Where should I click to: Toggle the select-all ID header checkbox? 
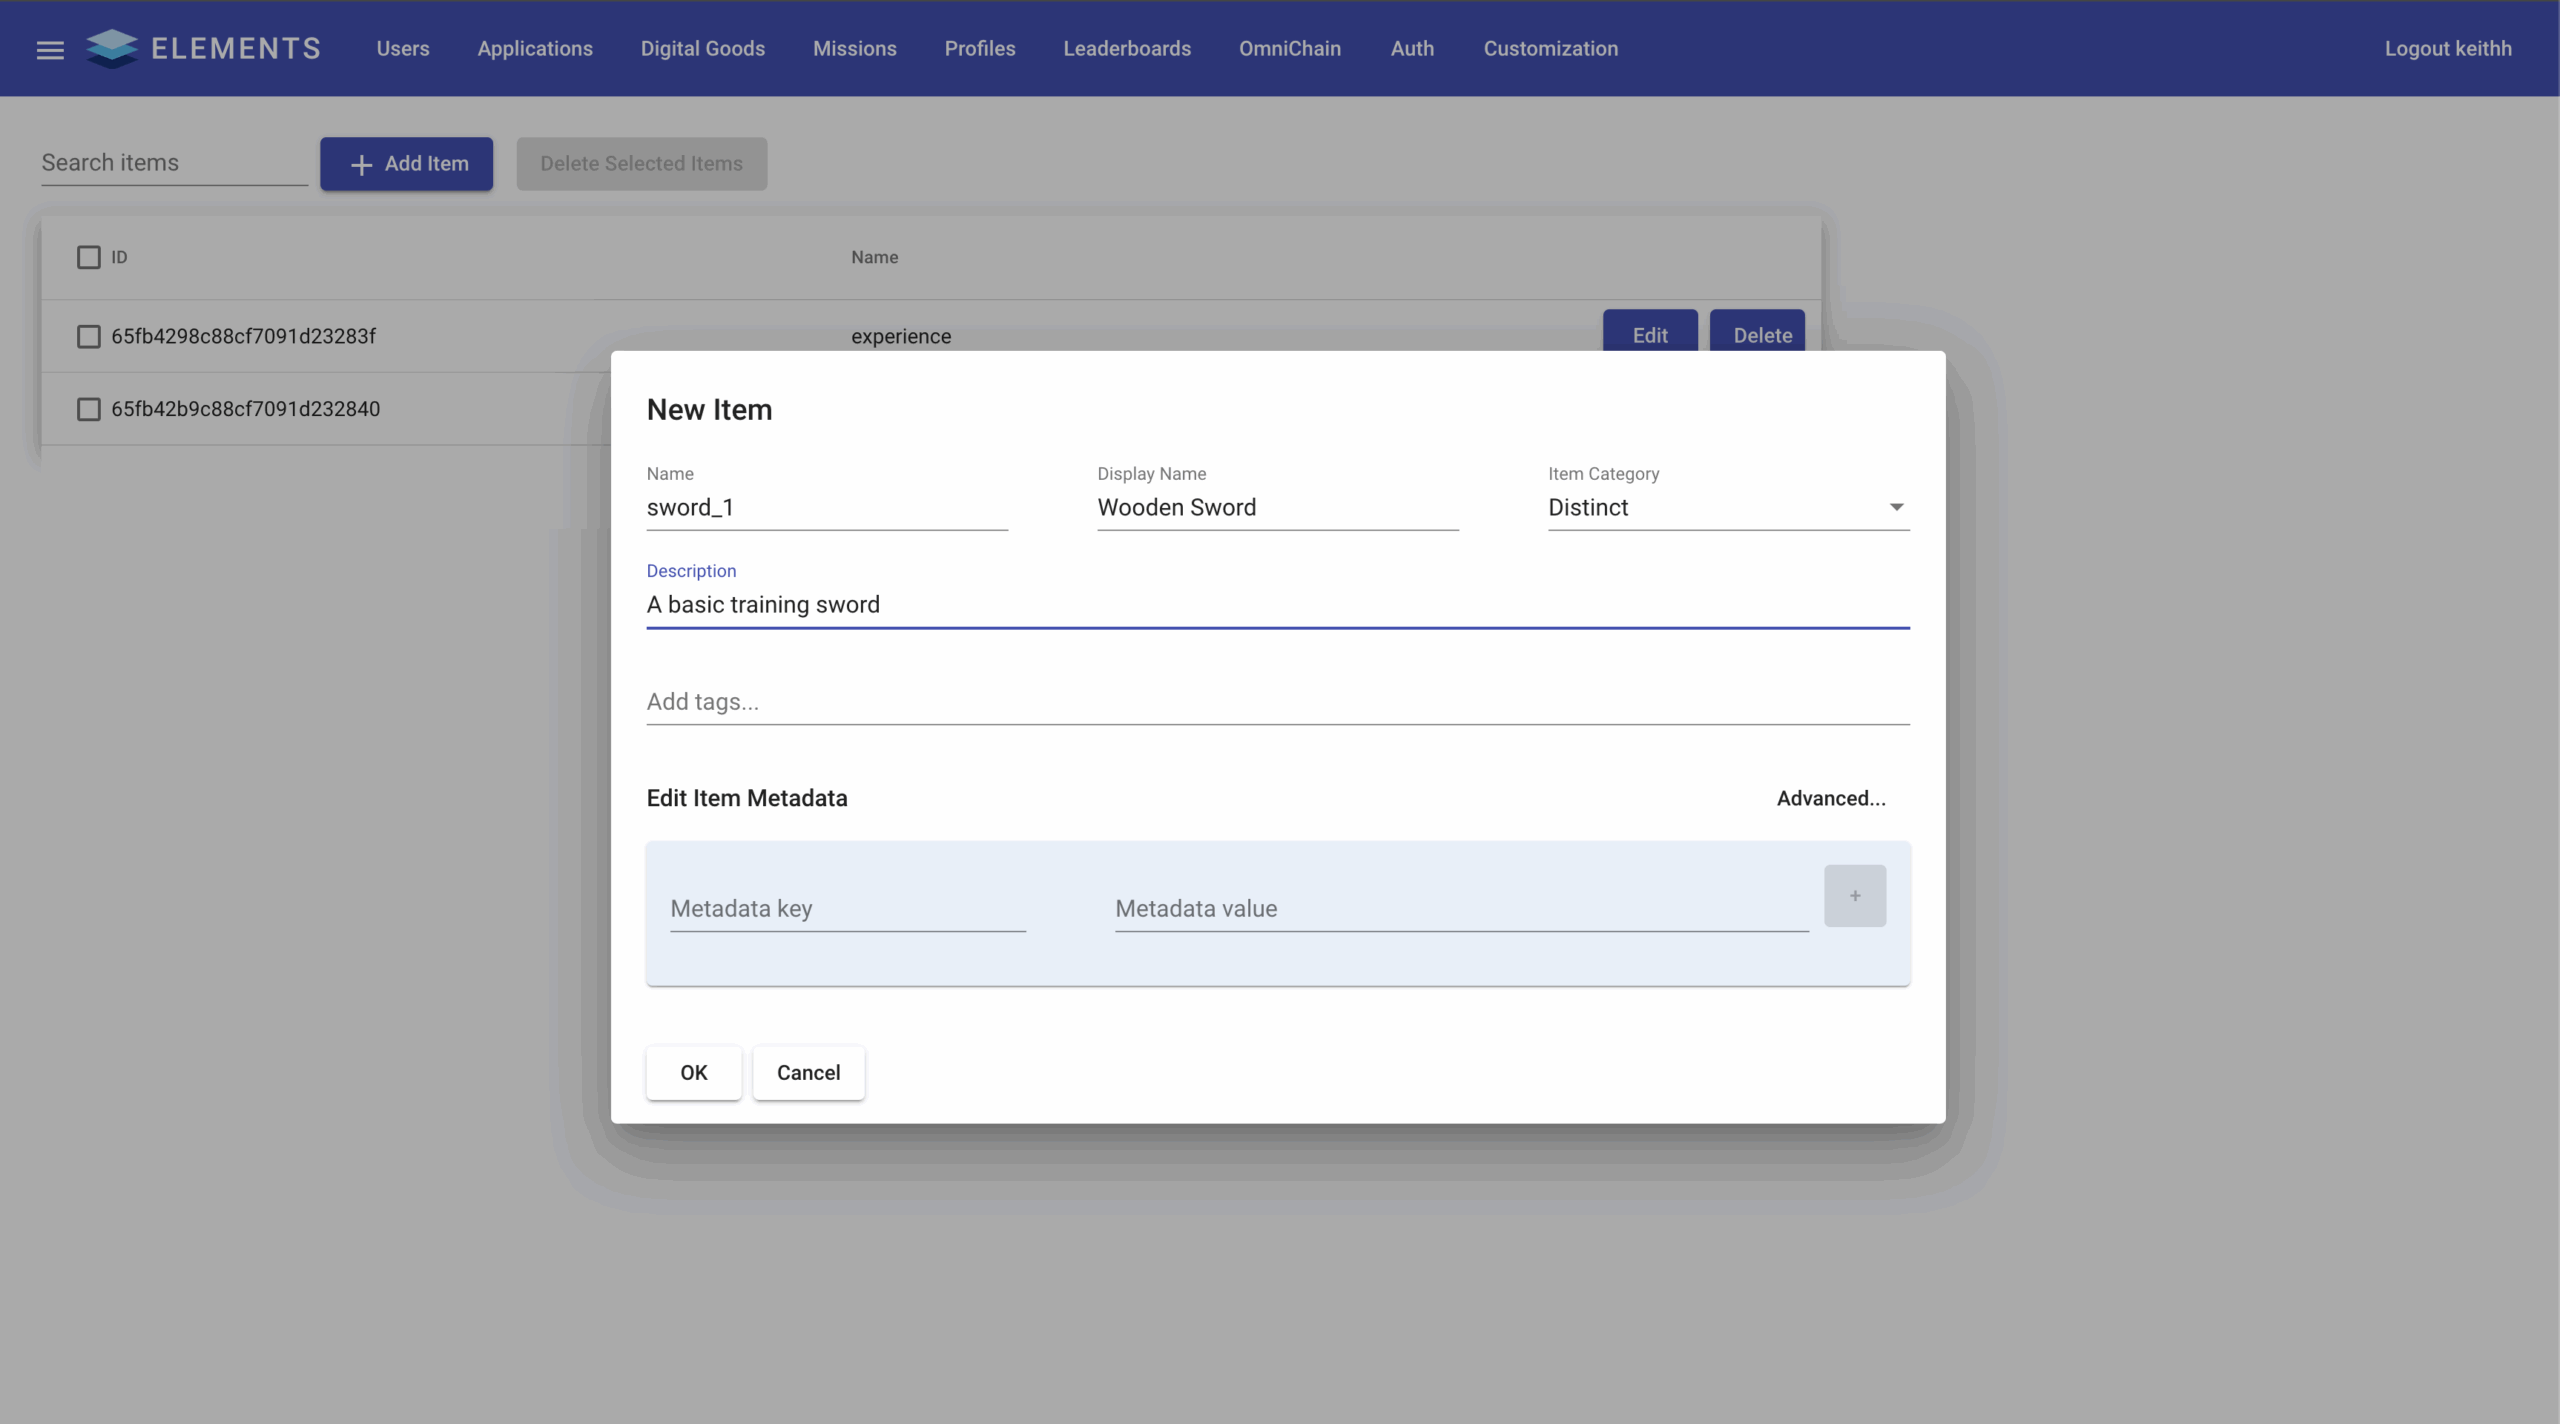(x=89, y=257)
